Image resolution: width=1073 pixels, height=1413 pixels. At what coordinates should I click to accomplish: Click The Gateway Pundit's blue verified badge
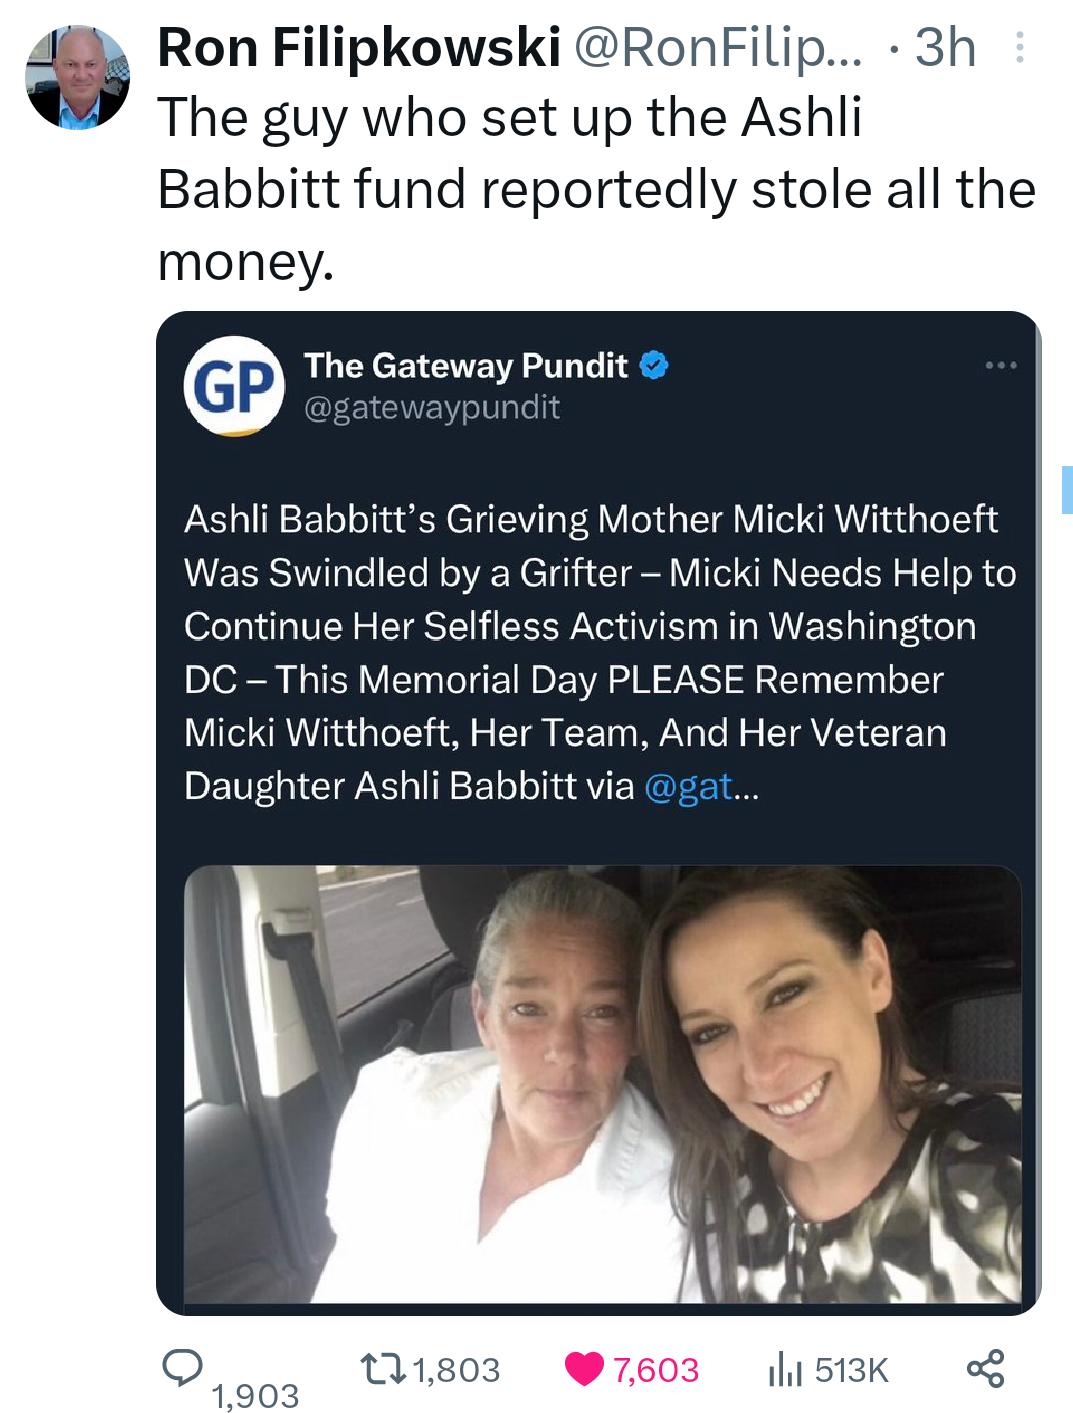pos(652,366)
